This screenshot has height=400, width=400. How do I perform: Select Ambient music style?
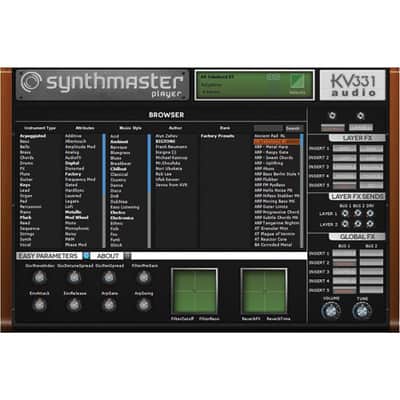coord(119,142)
